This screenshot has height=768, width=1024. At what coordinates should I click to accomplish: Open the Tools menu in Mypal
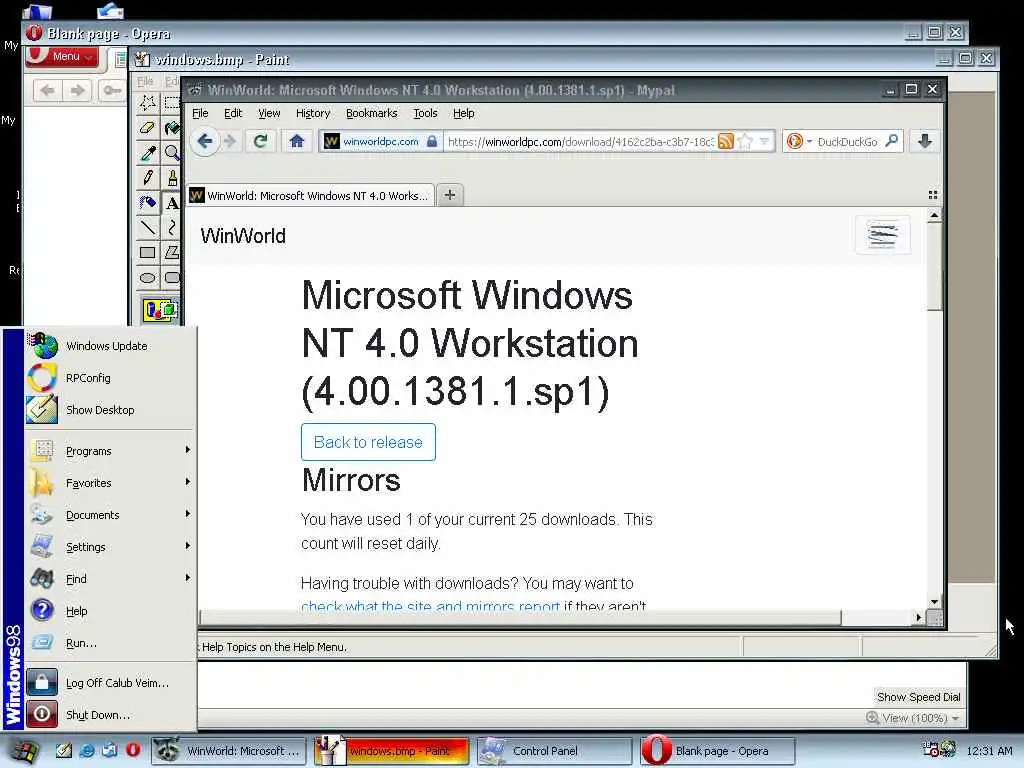click(x=425, y=113)
